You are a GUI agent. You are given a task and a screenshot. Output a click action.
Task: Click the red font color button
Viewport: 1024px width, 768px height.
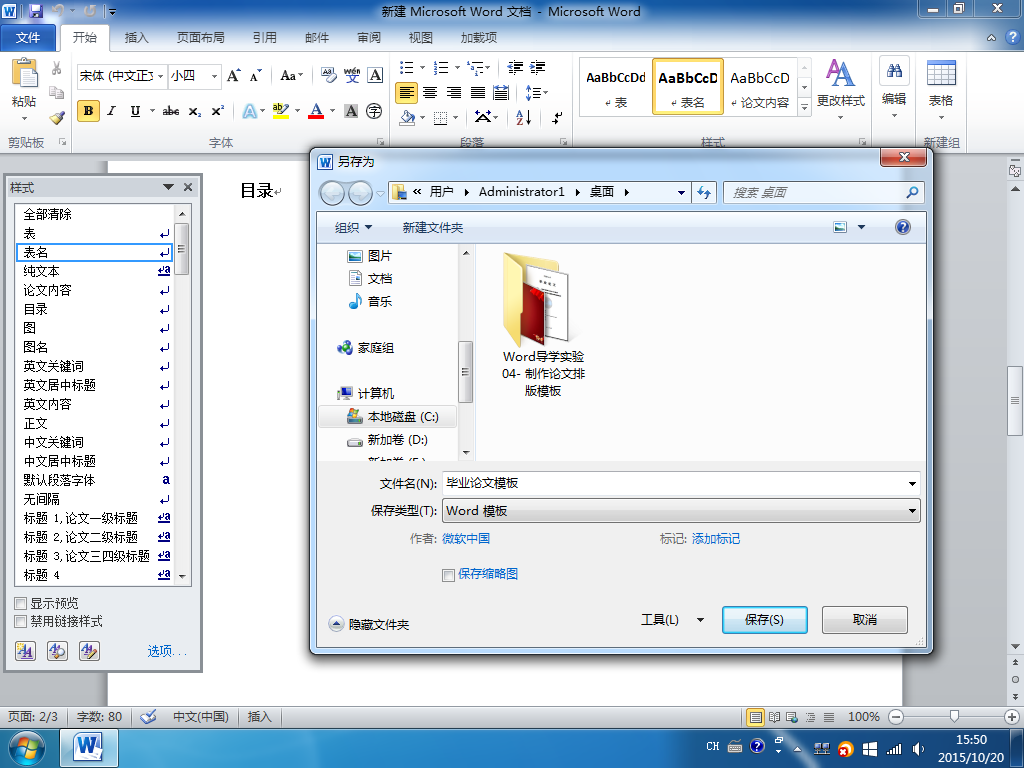[x=316, y=111]
